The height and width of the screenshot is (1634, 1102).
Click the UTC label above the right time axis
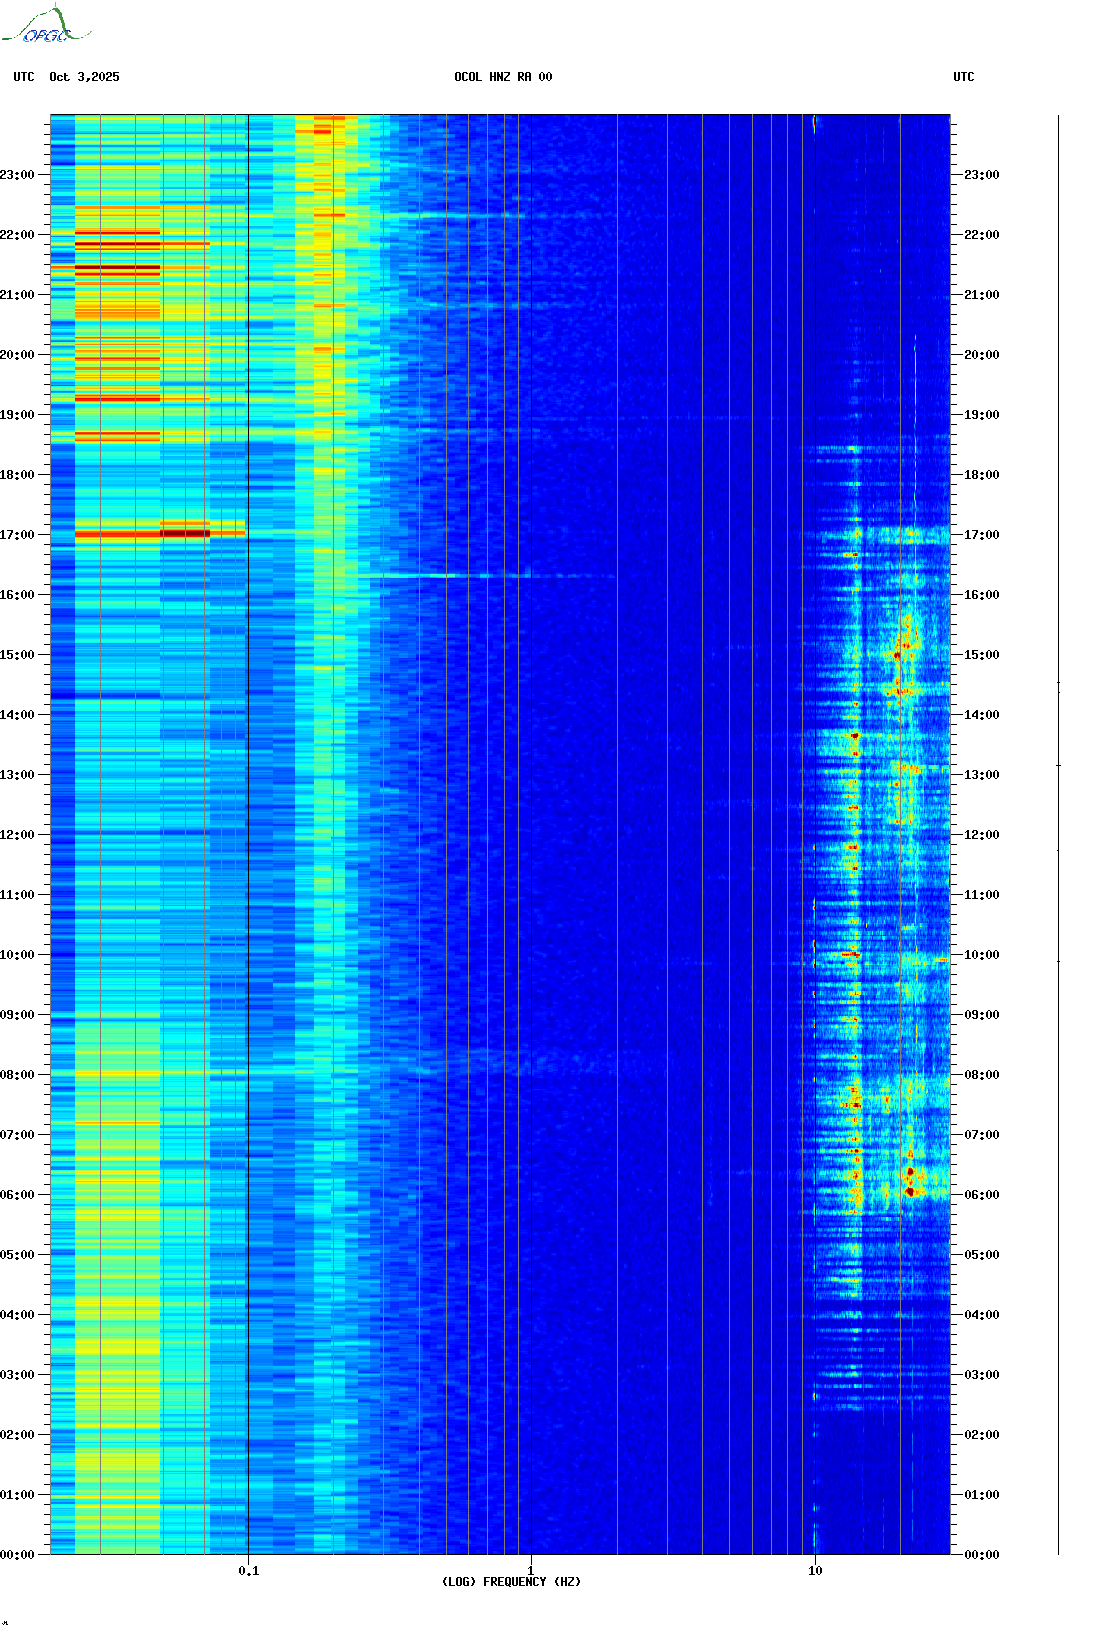964,77
